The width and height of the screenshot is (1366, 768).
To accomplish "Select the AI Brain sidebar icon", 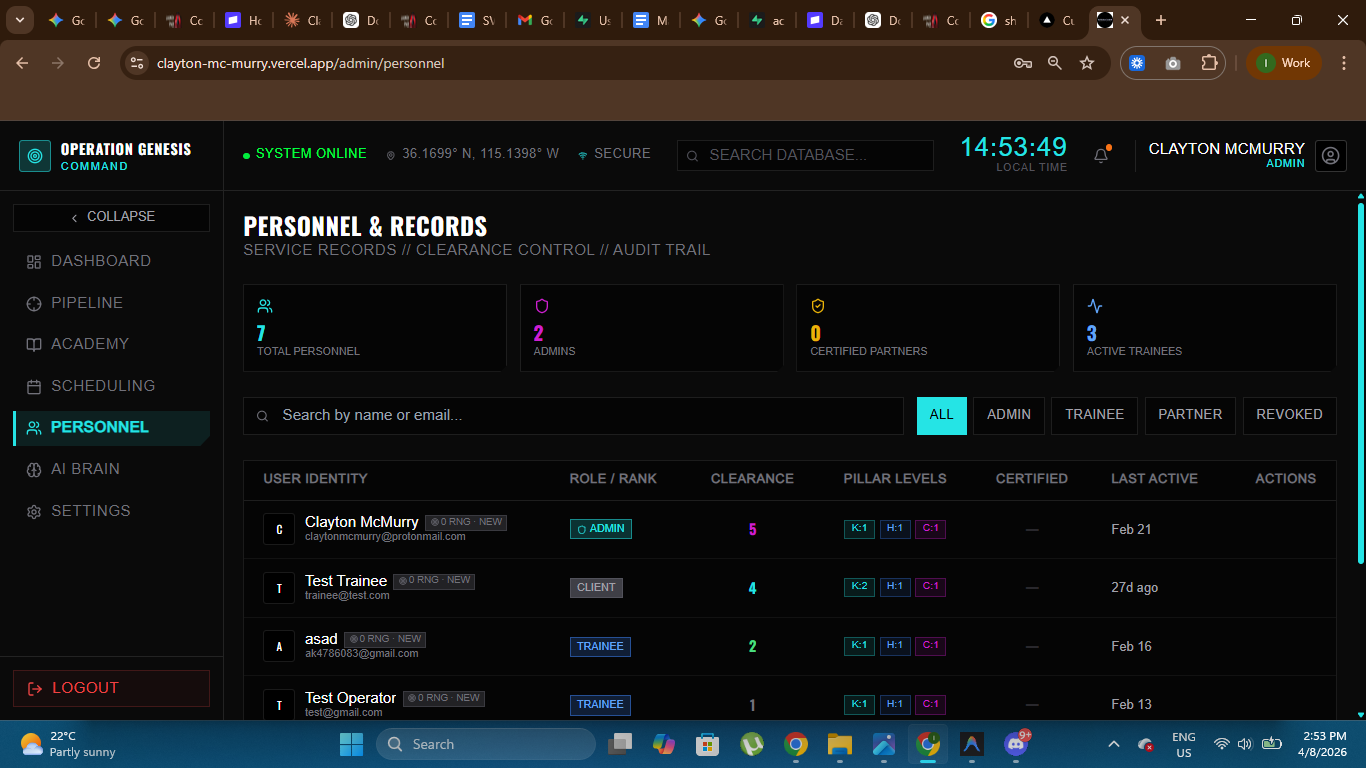I will pos(34,469).
